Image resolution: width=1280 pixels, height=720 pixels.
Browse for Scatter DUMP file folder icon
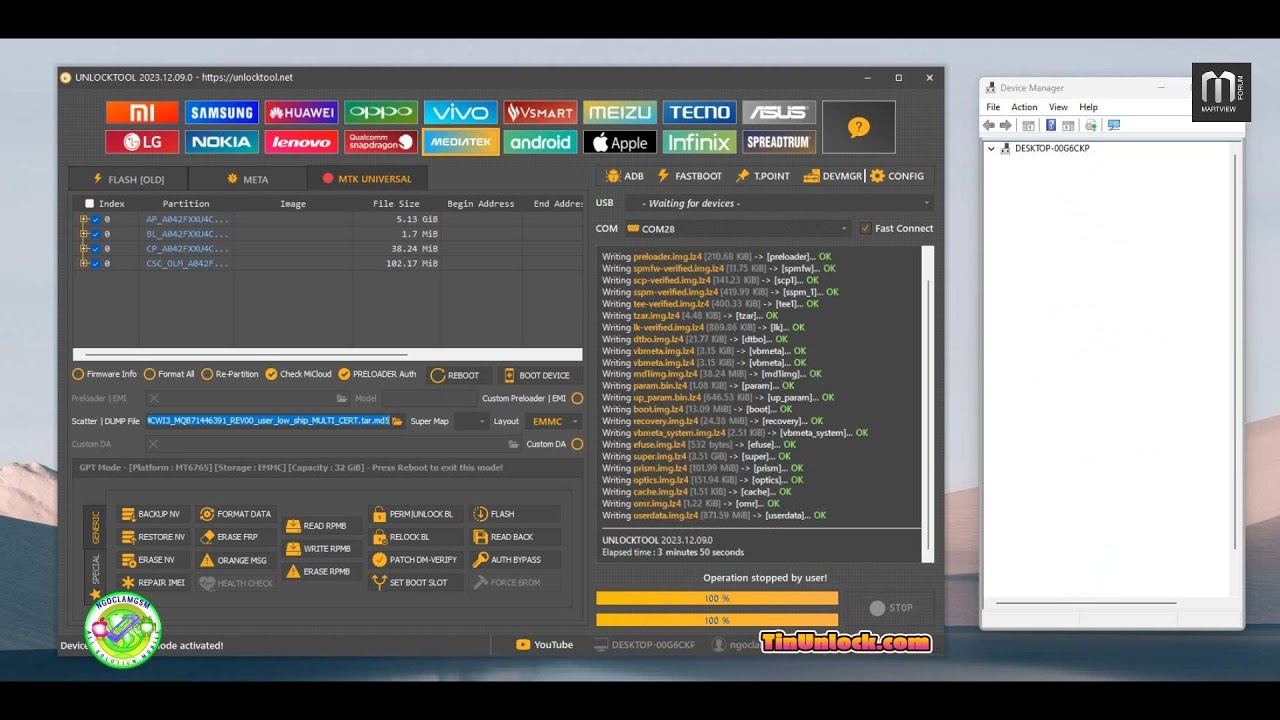tap(398, 421)
